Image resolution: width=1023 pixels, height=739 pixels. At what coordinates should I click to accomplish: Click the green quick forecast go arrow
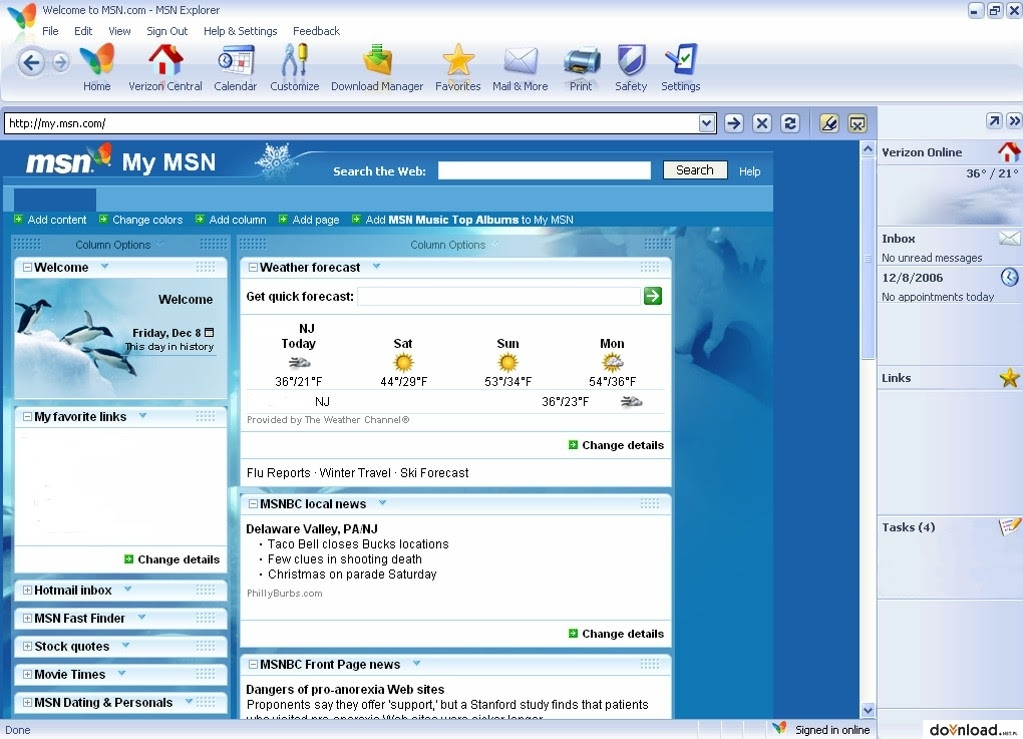pyautogui.click(x=652, y=296)
